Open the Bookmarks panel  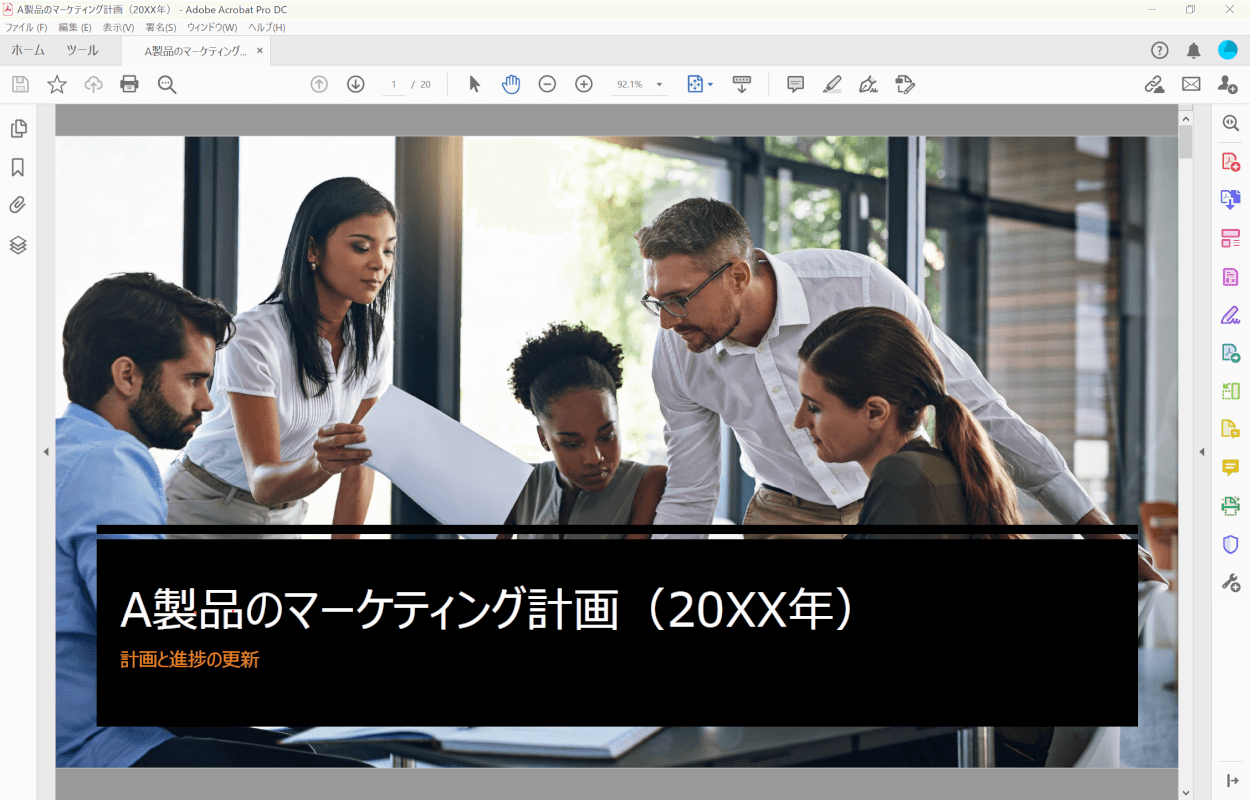pos(17,167)
